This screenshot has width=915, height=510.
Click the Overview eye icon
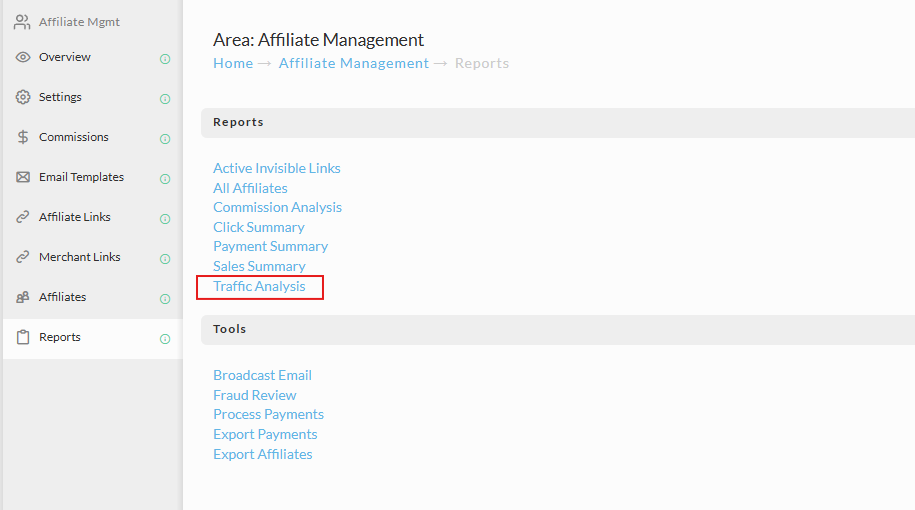[x=23, y=57]
